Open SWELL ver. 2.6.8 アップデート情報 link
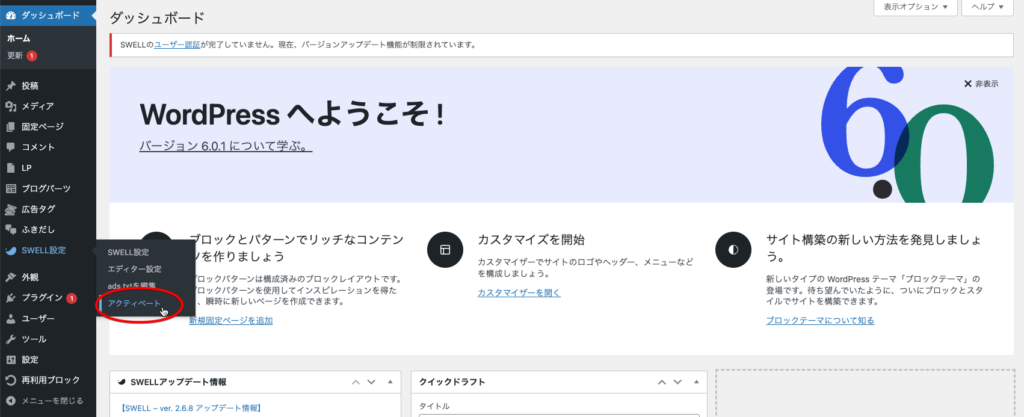The width and height of the screenshot is (1024, 417). (x=191, y=408)
